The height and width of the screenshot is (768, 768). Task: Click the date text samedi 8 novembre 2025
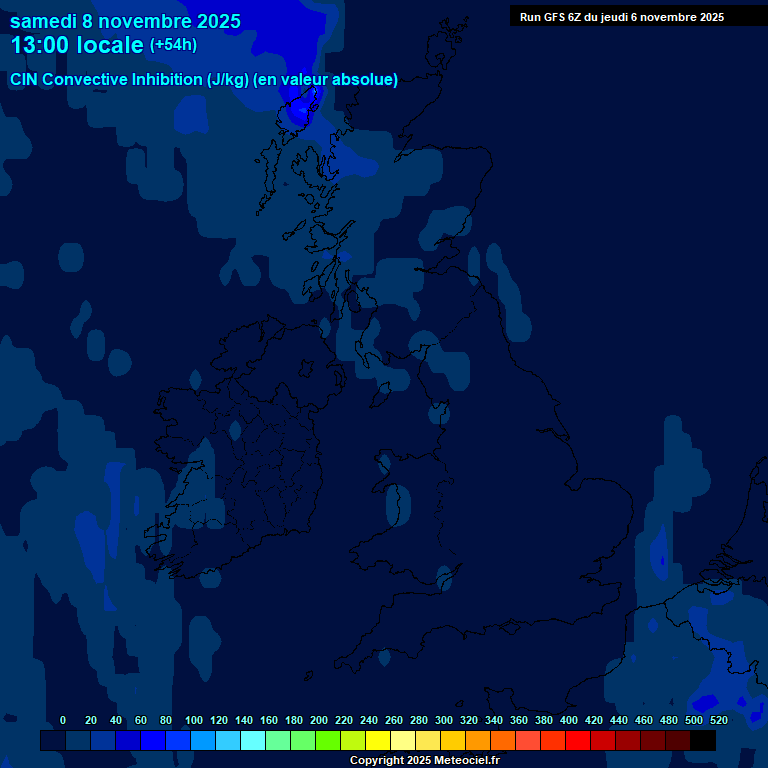125,20
